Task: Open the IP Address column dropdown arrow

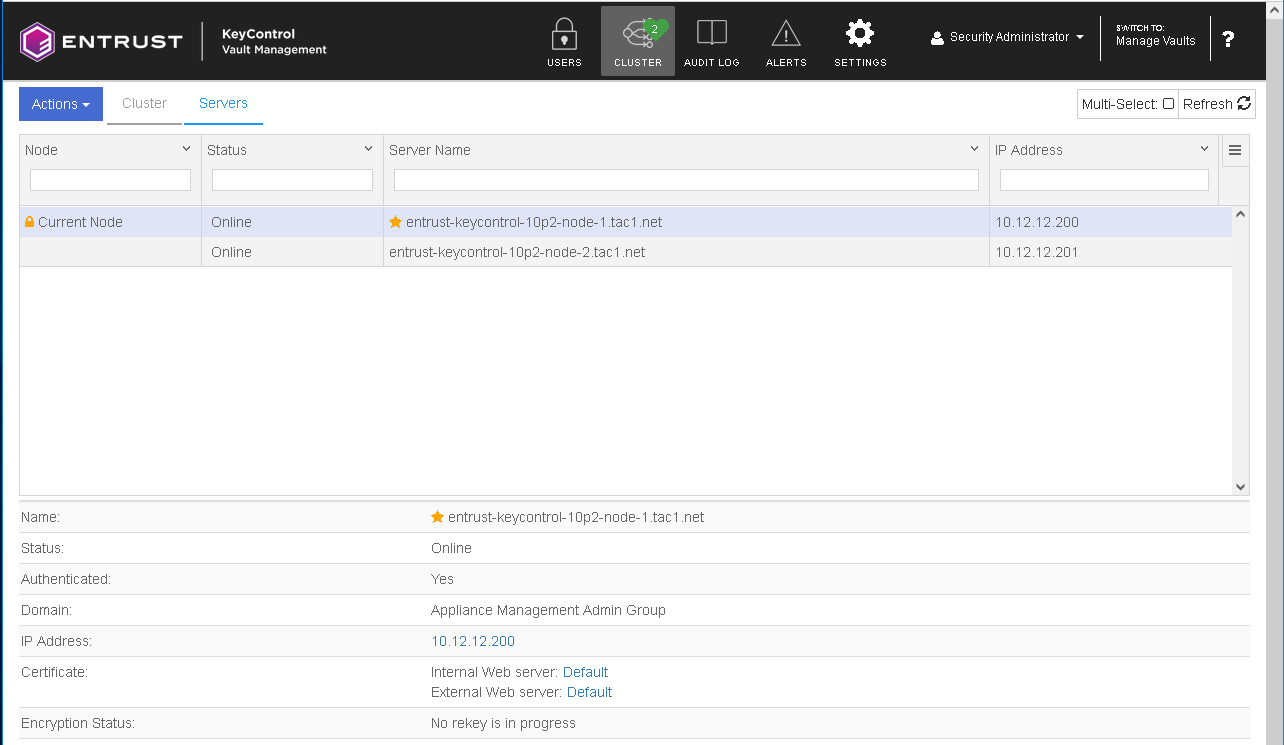Action: click(1204, 149)
